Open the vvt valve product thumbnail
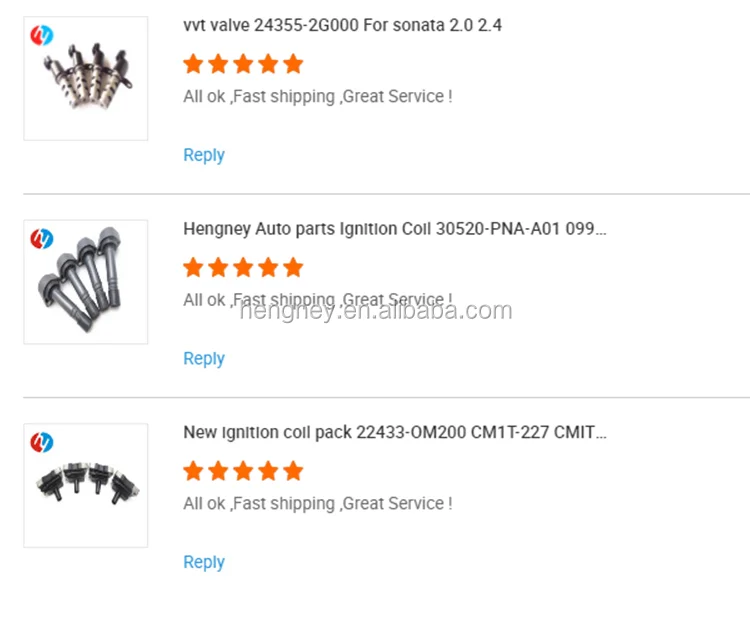This screenshot has height=622, width=750. (86, 78)
